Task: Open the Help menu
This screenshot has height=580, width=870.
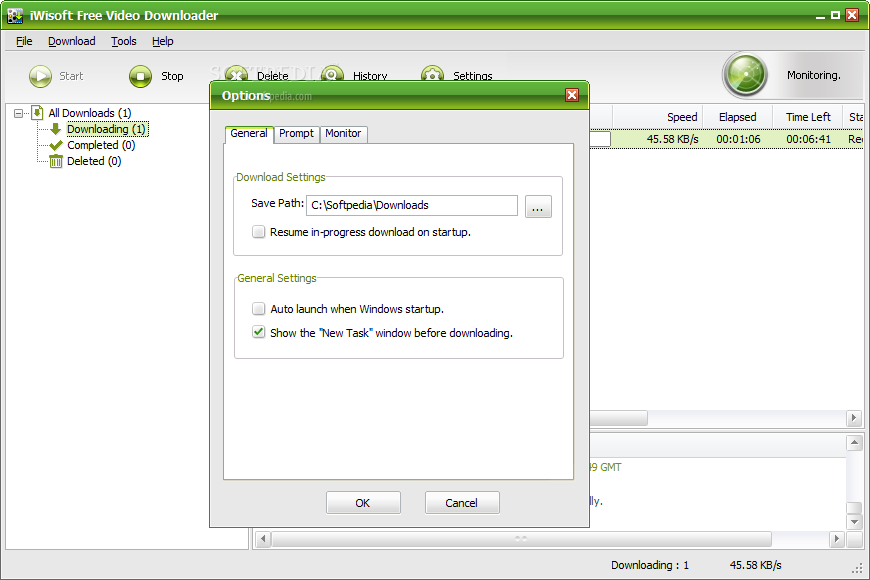Action: tap(163, 41)
